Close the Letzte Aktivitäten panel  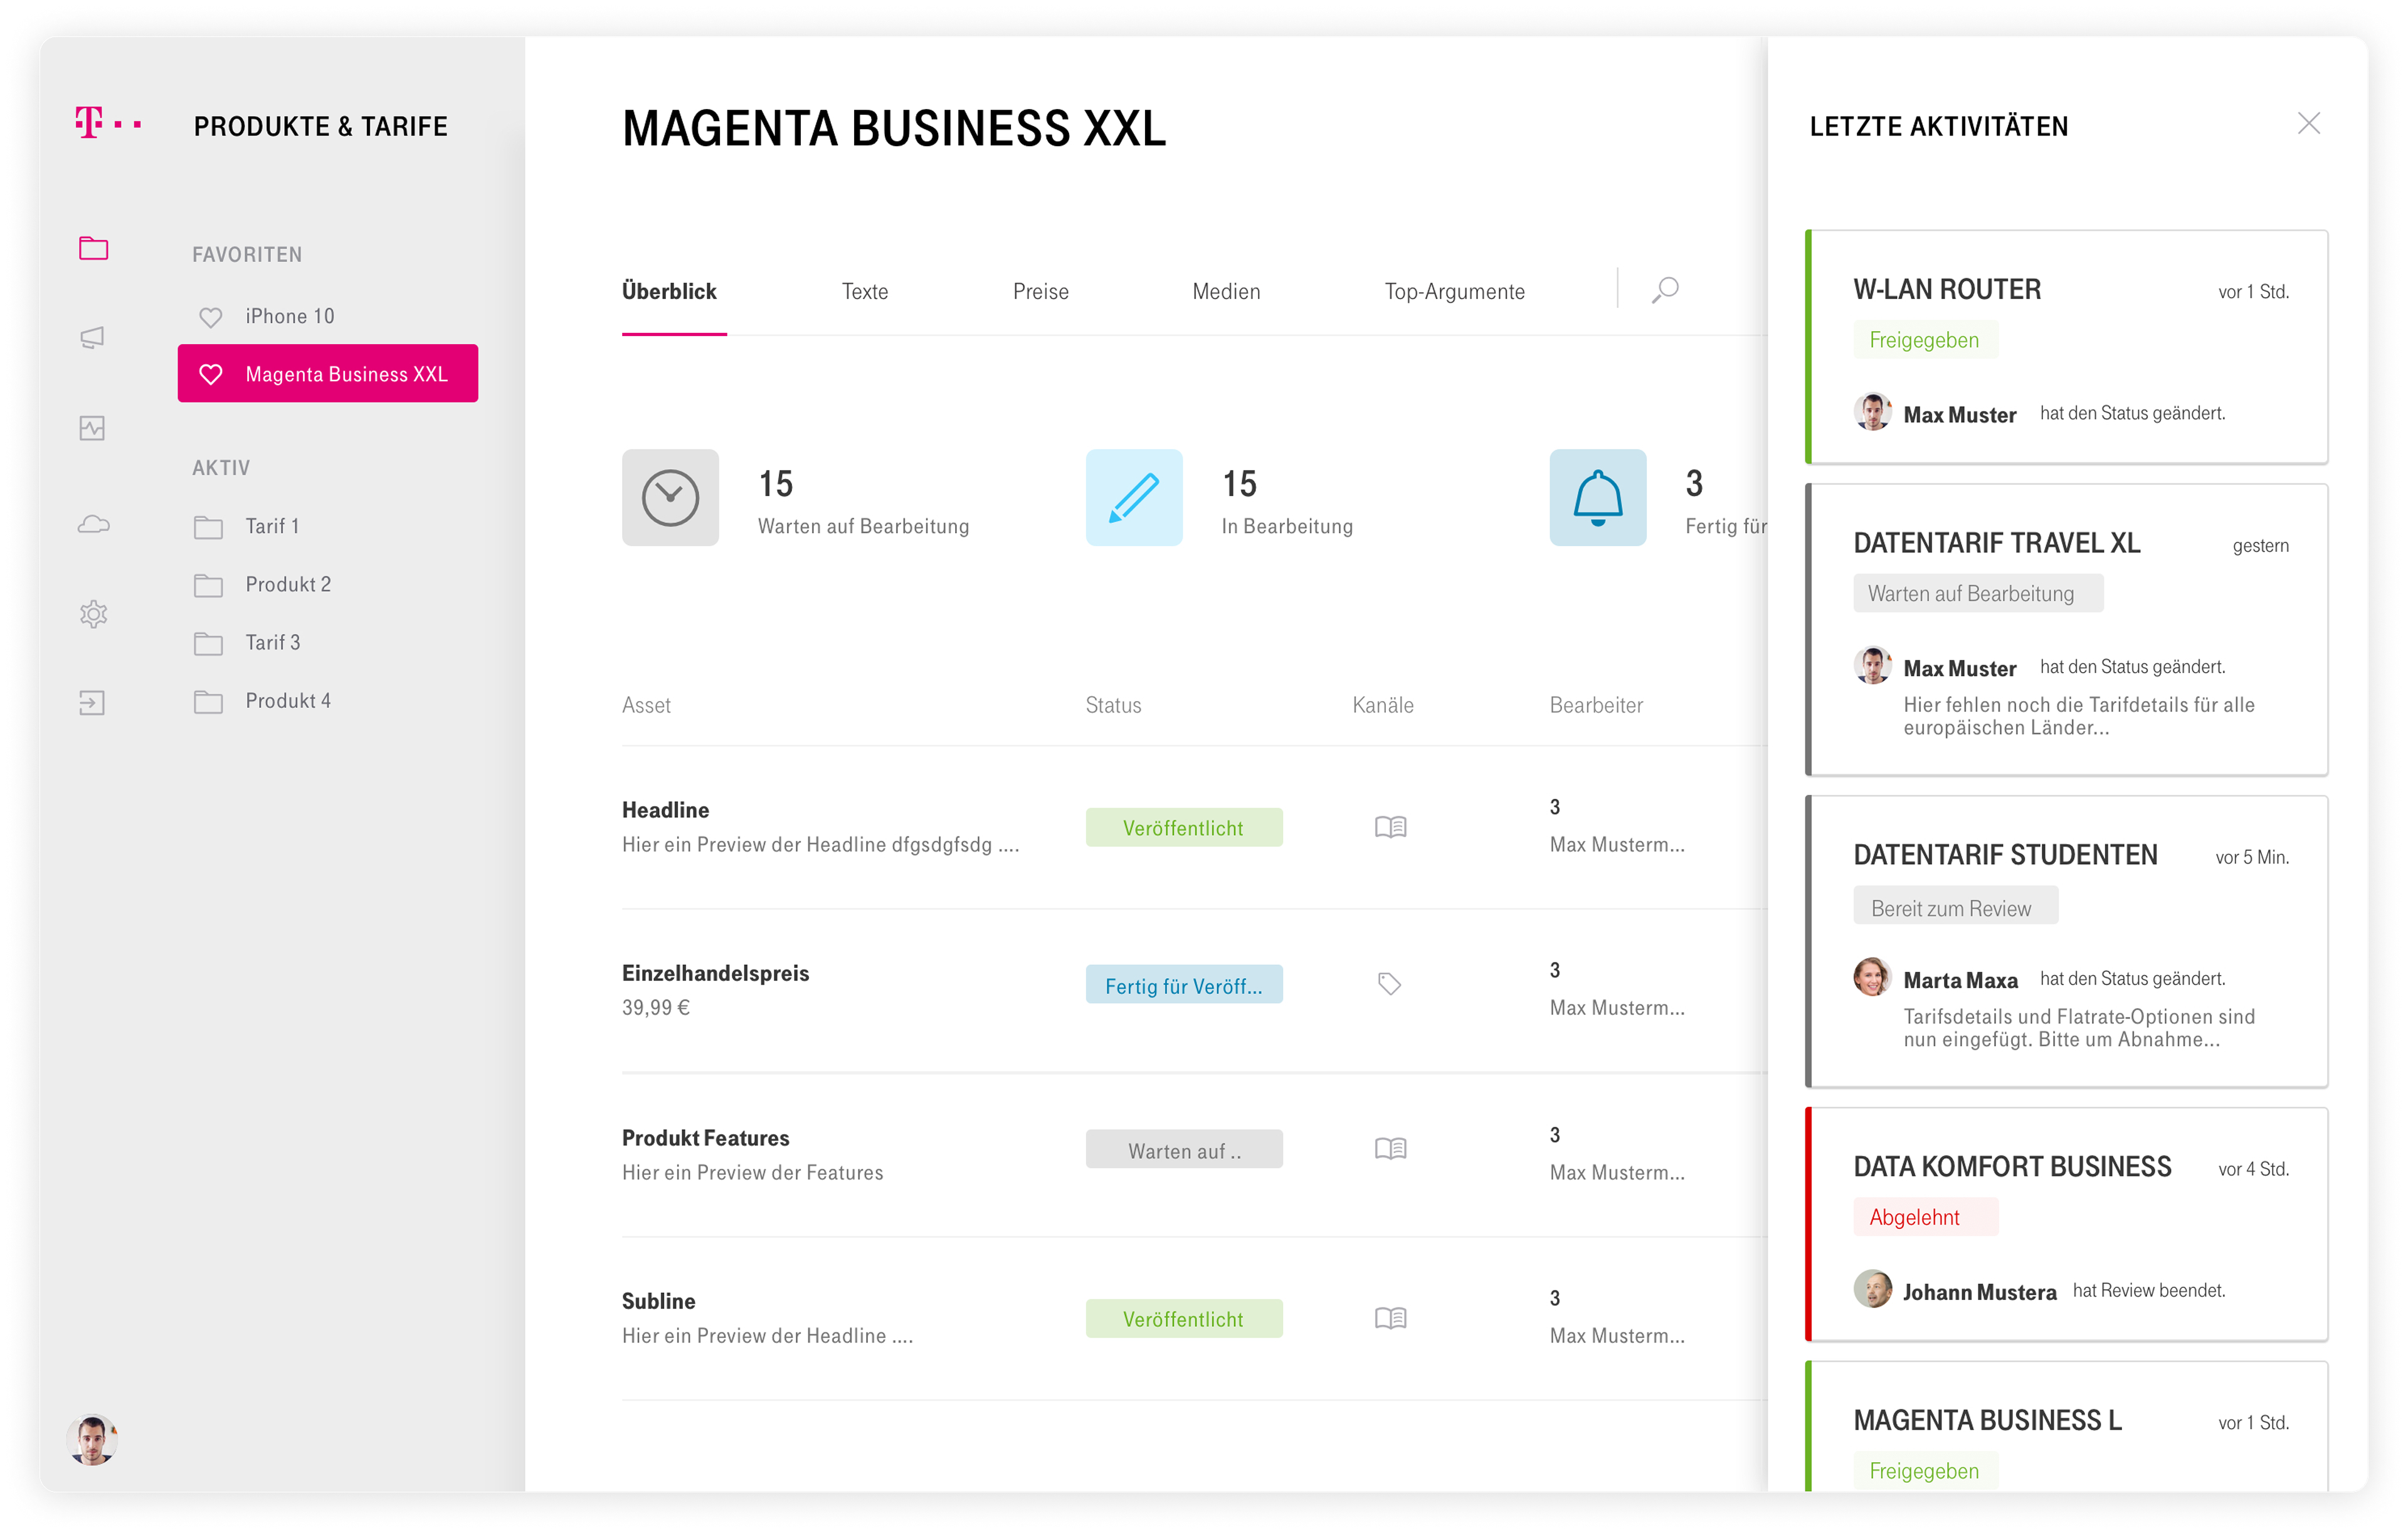(x=2309, y=123)
